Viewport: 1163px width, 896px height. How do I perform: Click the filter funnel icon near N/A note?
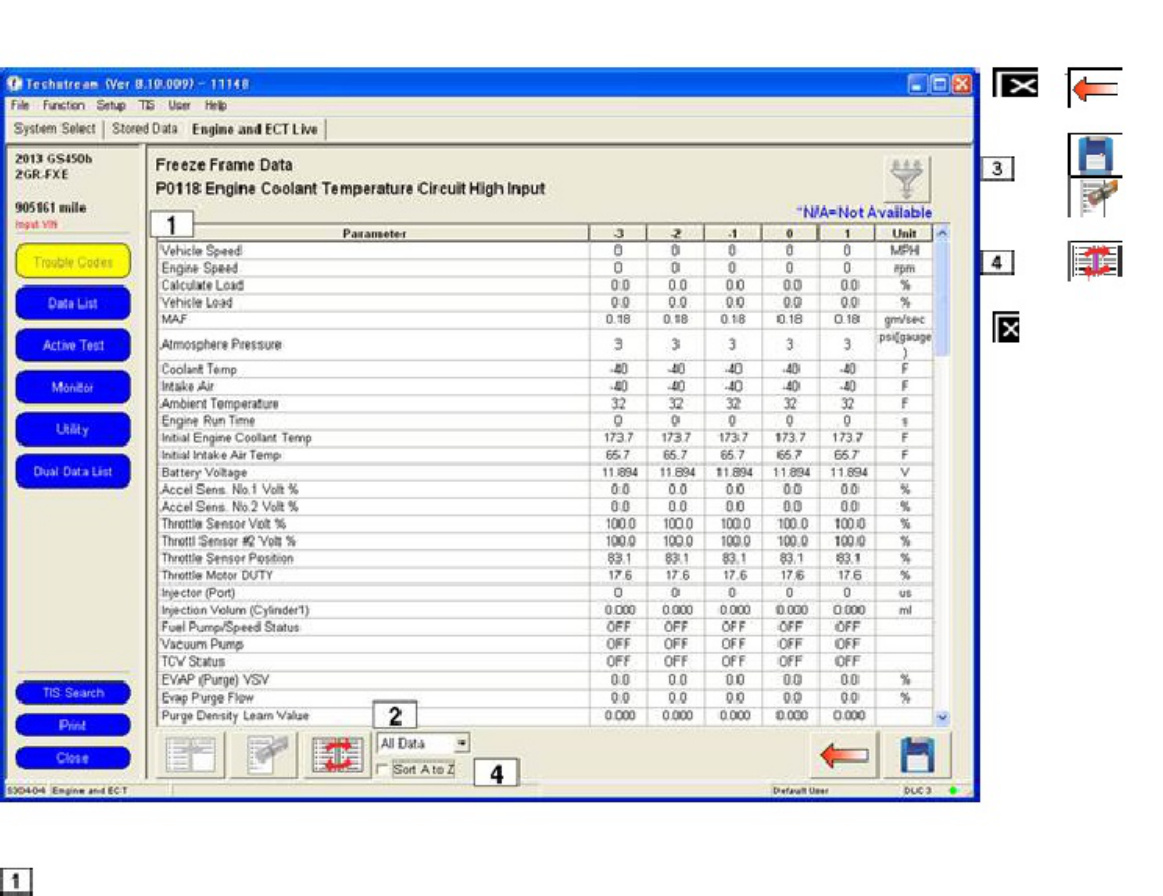[x=907, y=178]
